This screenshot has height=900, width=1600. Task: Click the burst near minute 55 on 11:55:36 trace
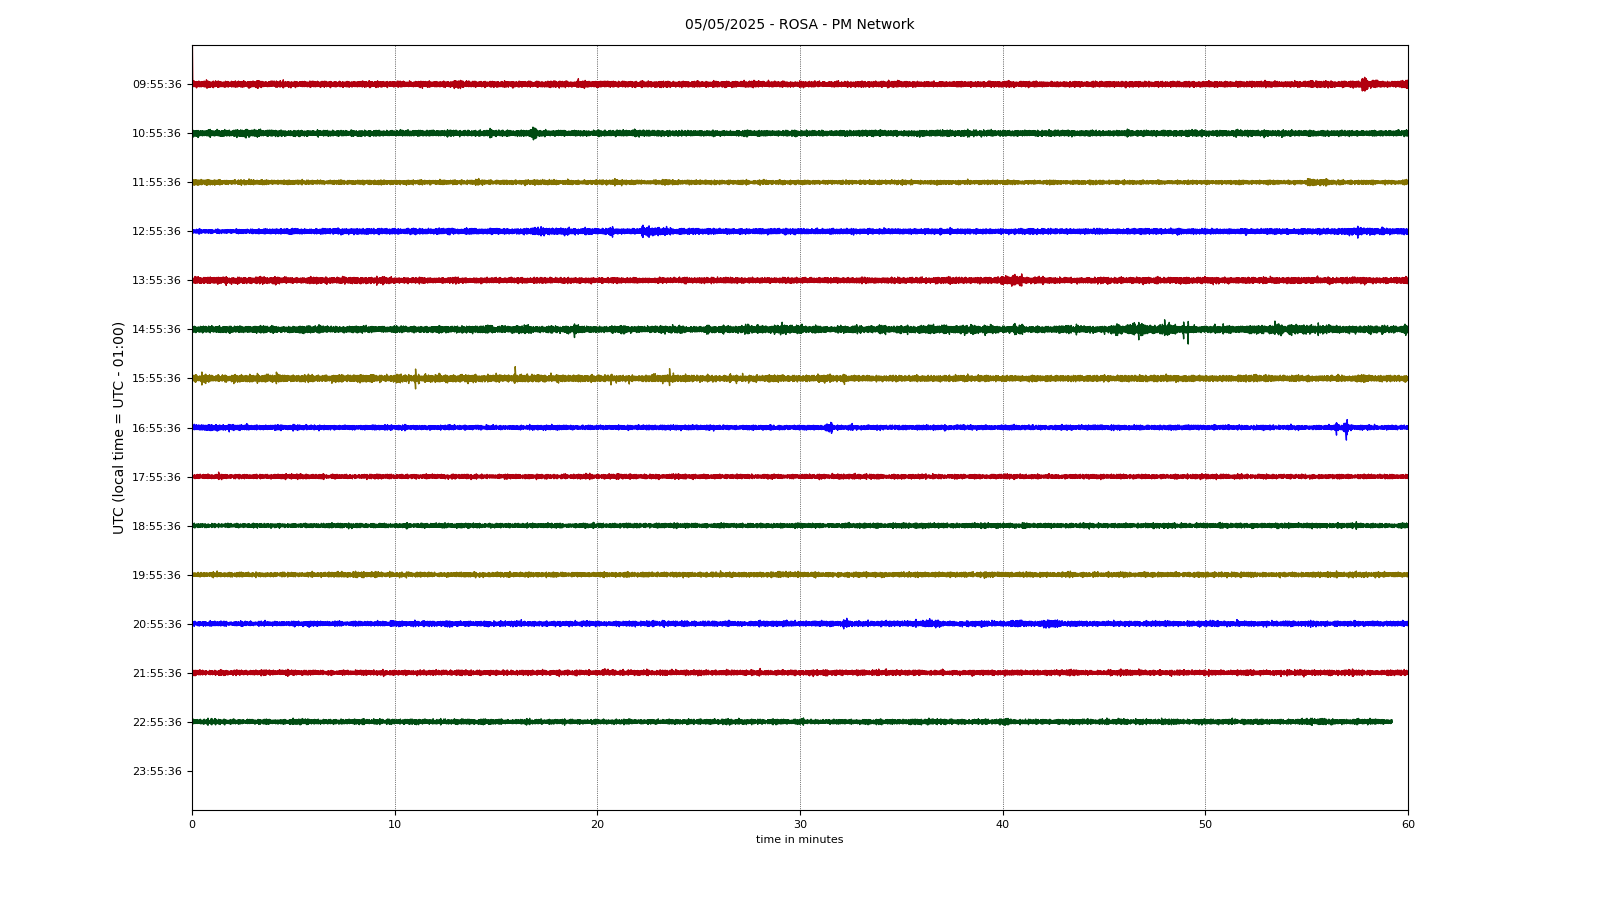tap(1318, 182)
